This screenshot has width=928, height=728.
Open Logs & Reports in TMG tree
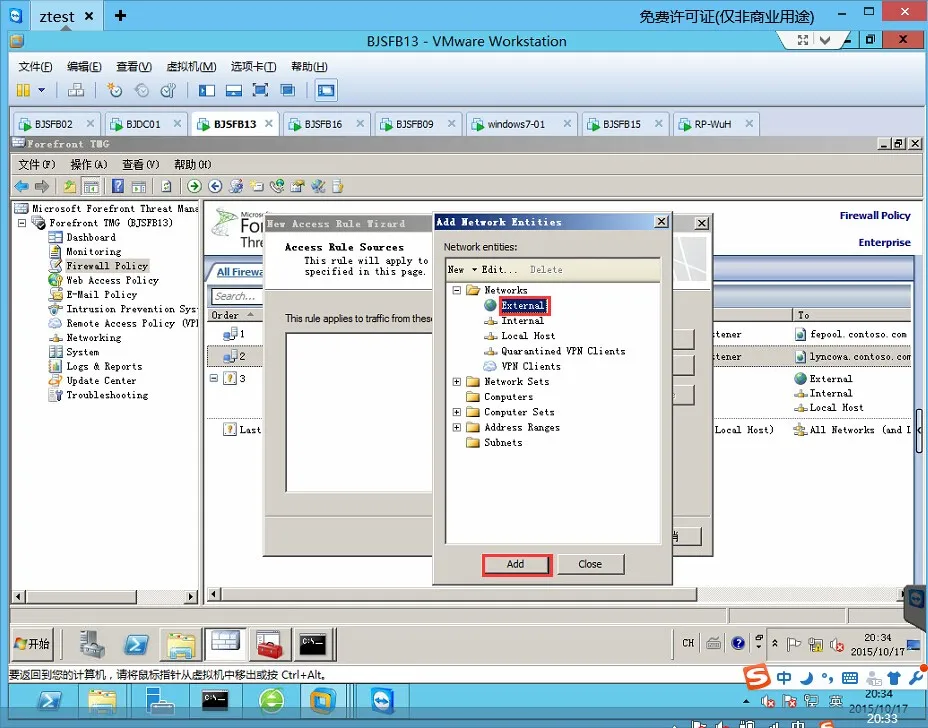[104, 366]
